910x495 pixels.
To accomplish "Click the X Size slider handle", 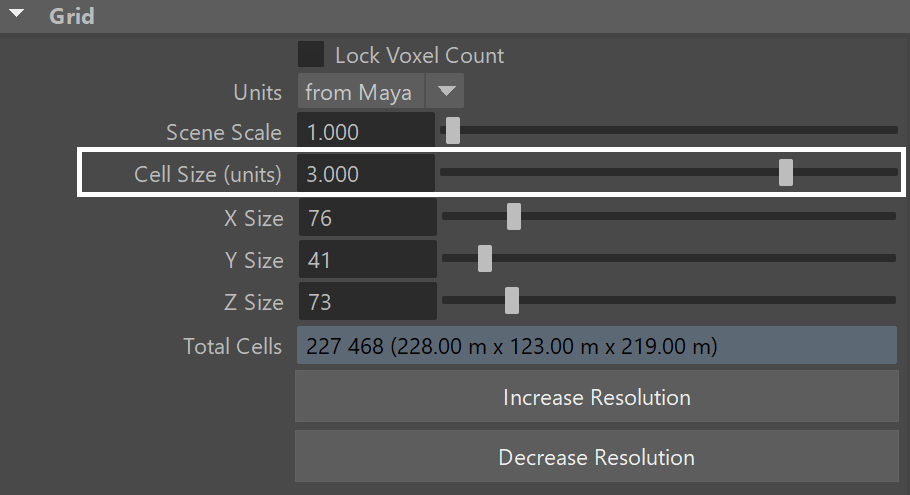I will pos(514,216).
